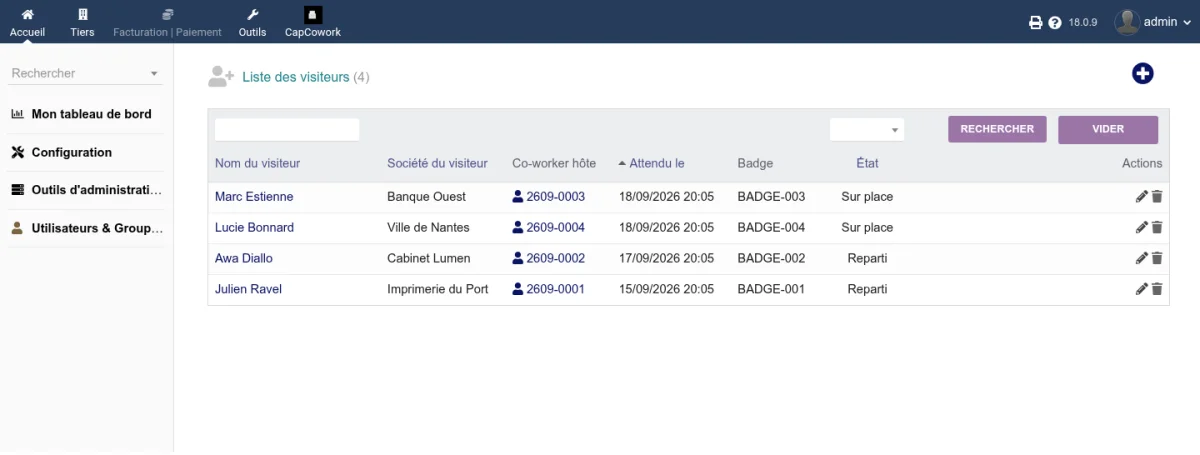
Task: Click the Ville de Nantes cell
Action: [428, 228]
